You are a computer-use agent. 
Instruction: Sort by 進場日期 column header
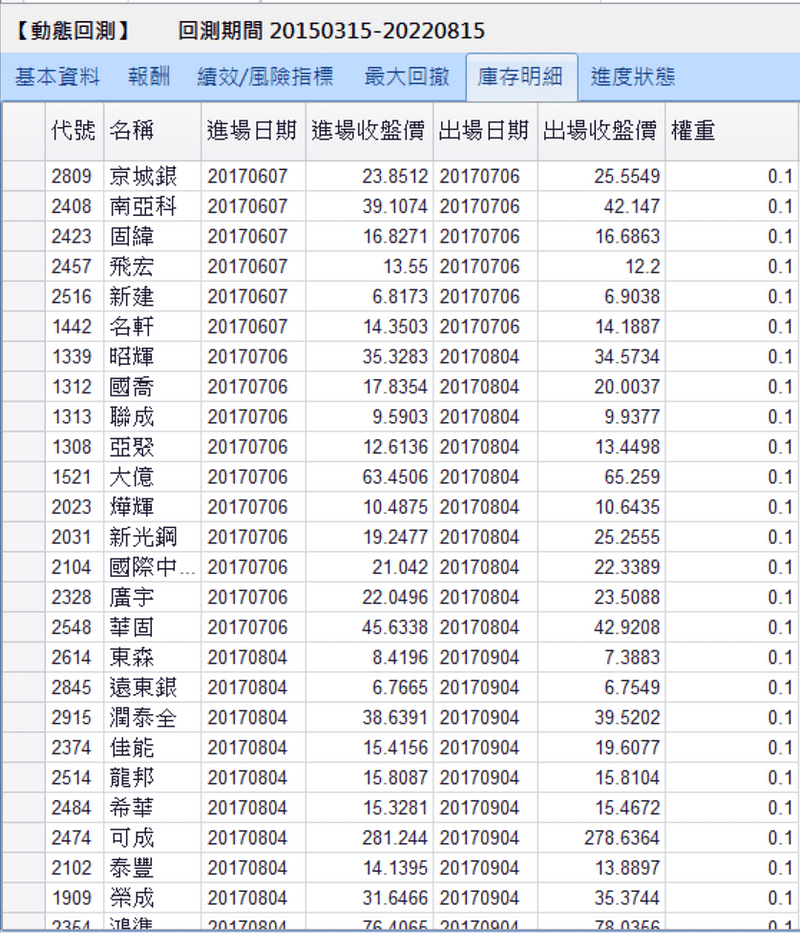[x=251, y=130]
